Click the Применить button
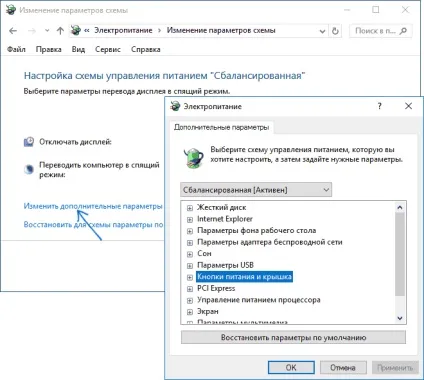Image resolution: width=424 pixels, height=380 pixels. click(395, 367)
